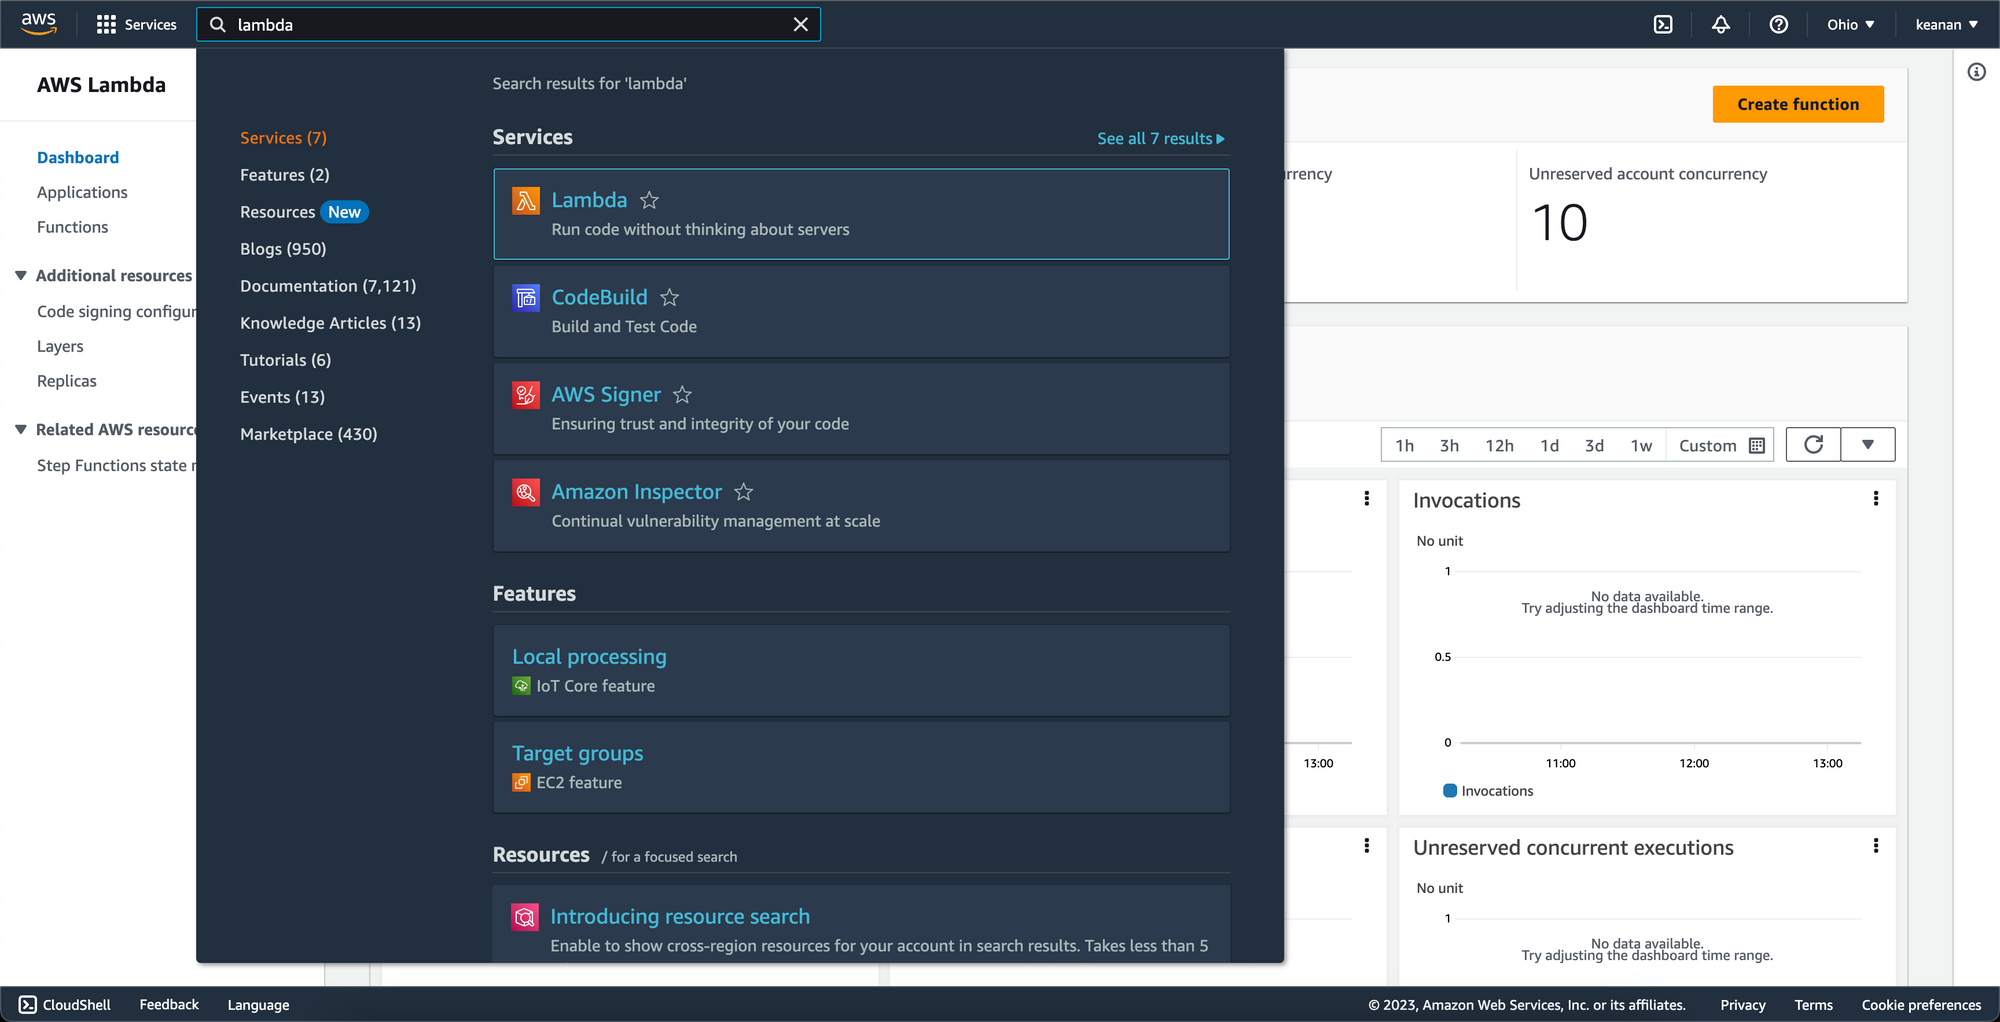Clear the search field with X icon
Screen dimensions: 2000x1022
pos(800,25)
